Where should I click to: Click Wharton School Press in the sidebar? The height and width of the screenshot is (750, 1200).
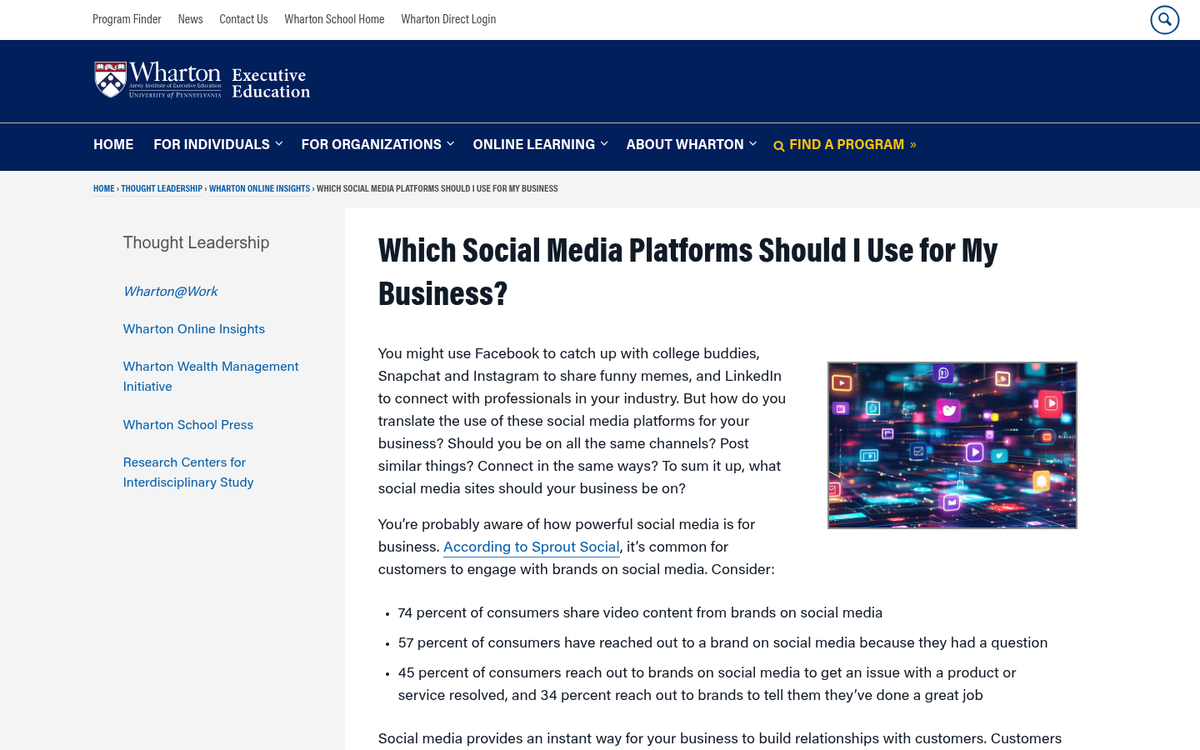[x=188, y=425]
